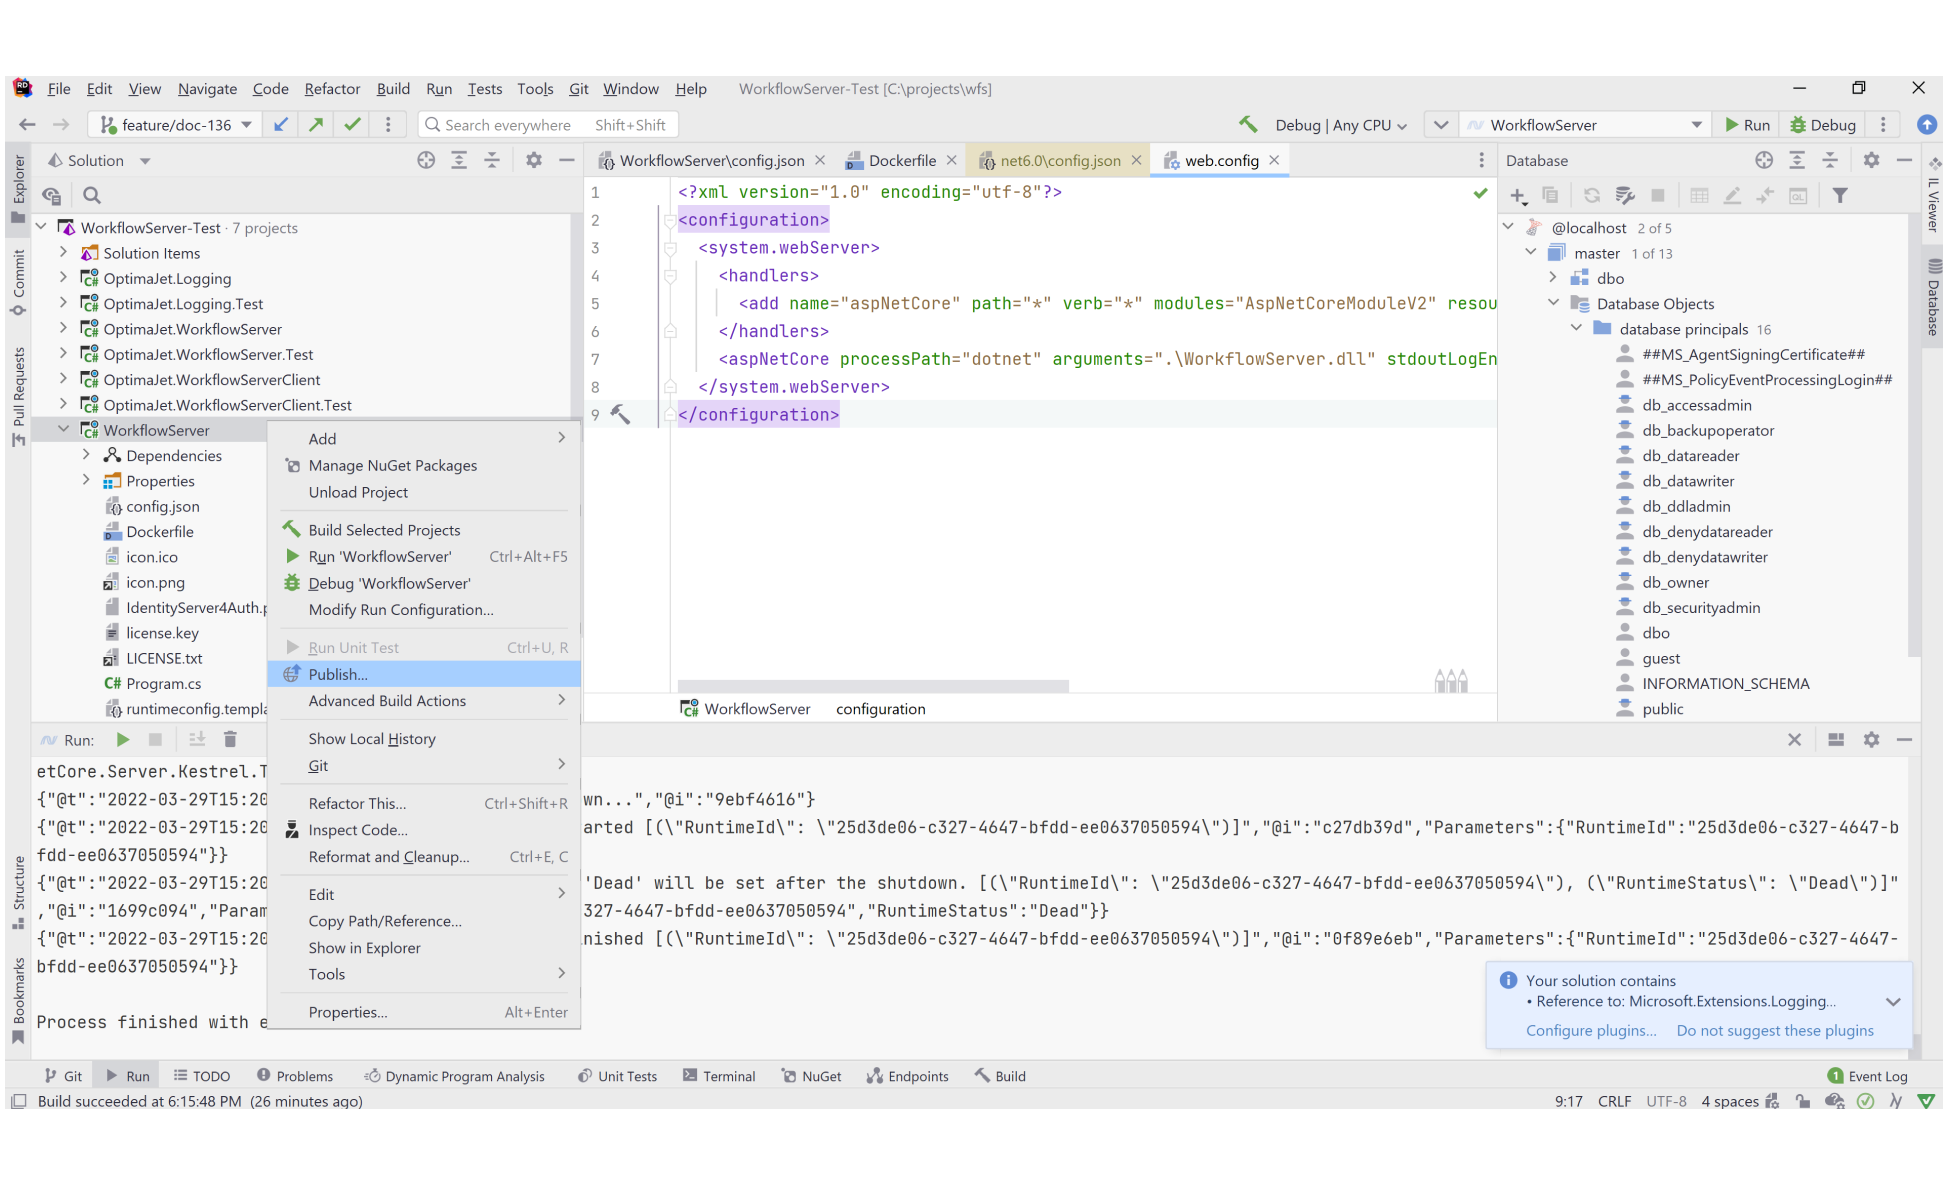Open the Debug | Any CPU configuration dropdown
1948x1186 pixels.
[1341, 125]
